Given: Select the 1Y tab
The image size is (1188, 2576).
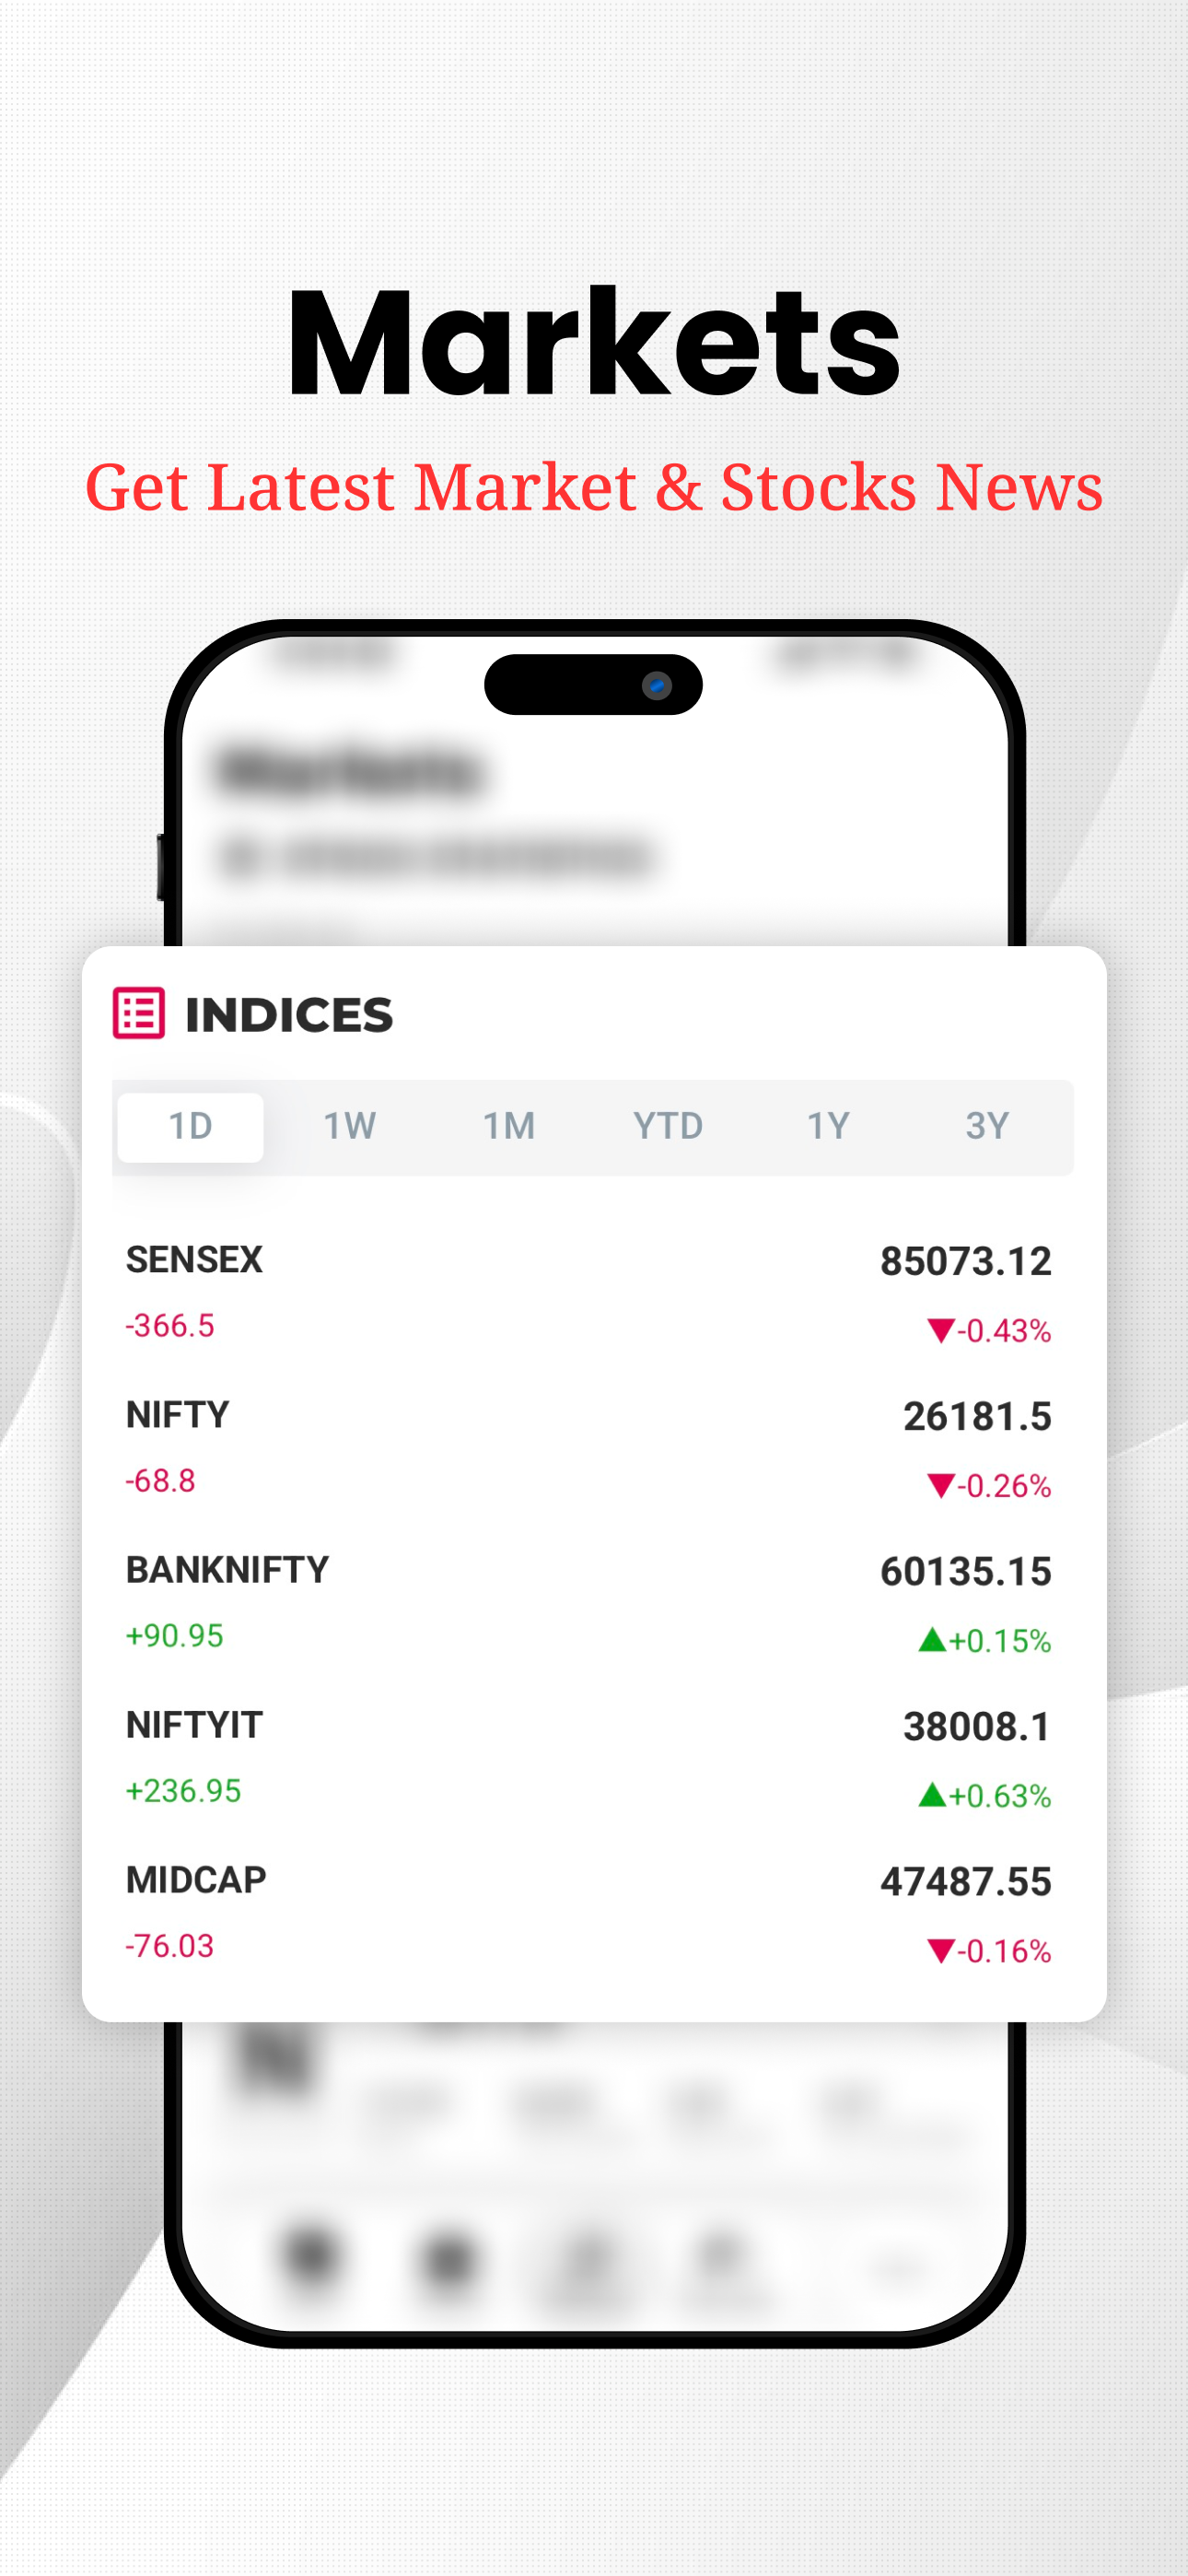Looking at the screenshot, I should pos(828,1127).
